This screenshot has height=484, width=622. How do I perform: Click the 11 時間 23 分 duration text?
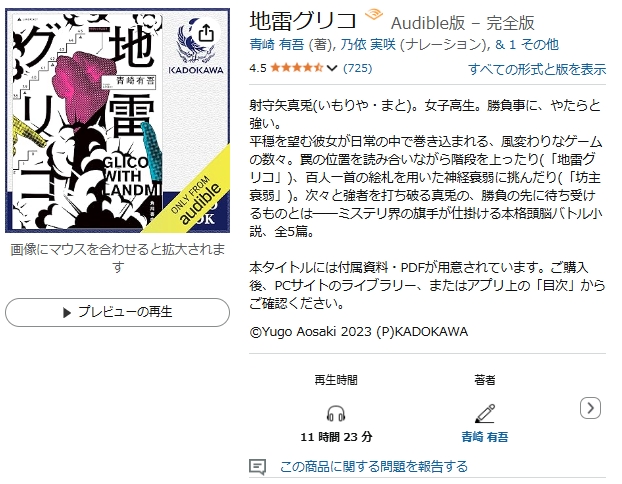336,437
